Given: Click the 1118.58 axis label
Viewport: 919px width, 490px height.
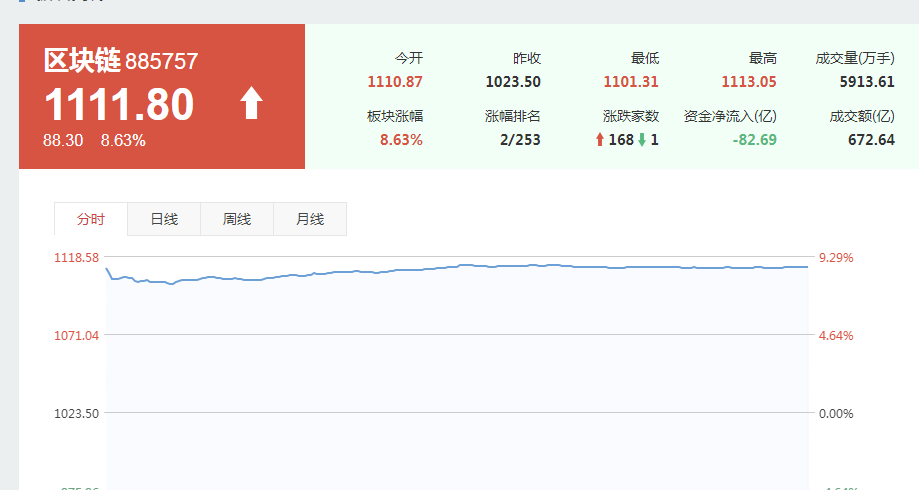Looking at the screenshot, I should click(77, 257).
